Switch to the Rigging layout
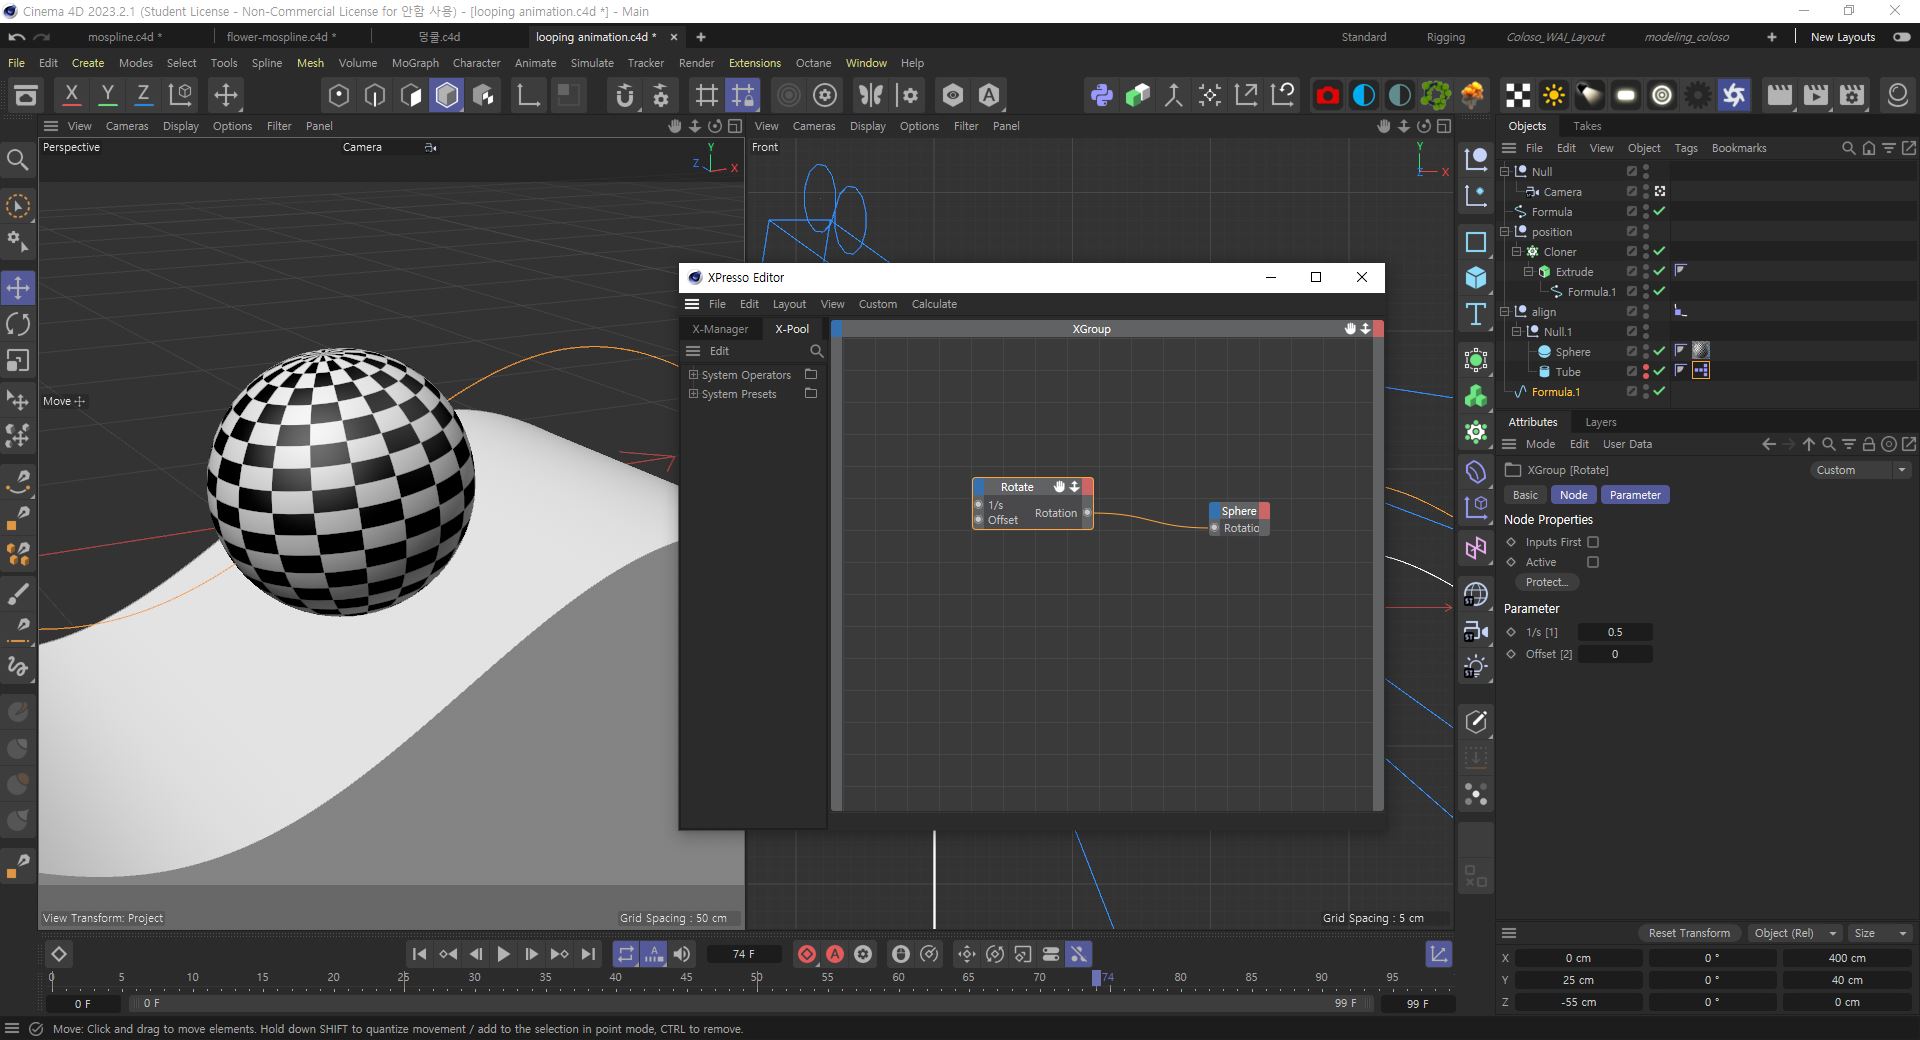Viewport: 1920px width, 1040px height. [1445, 37]
